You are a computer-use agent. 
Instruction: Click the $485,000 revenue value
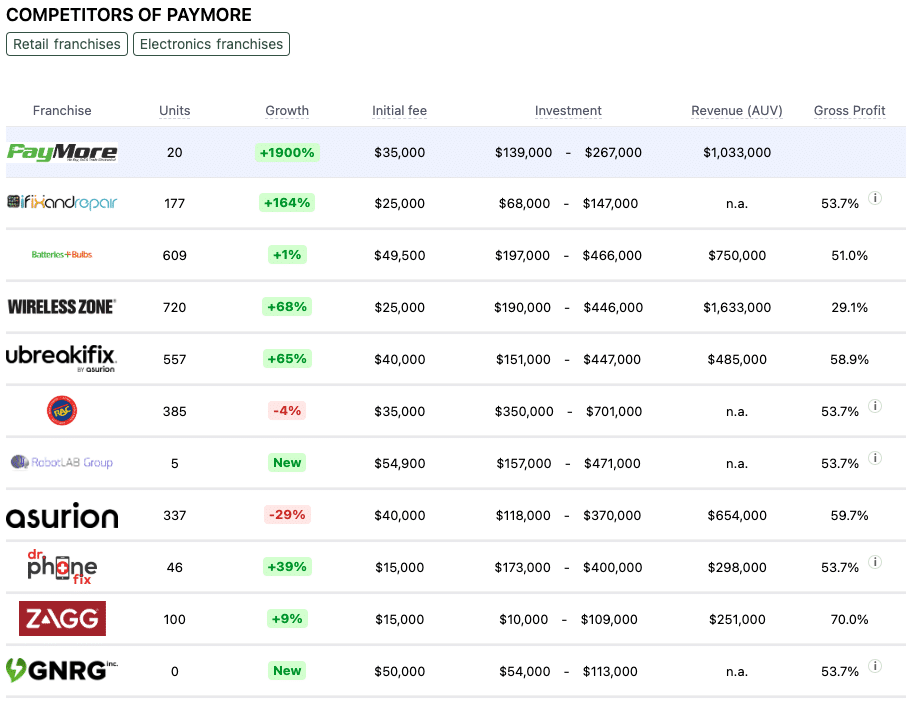pyautogui.click(x=737, y=359)
